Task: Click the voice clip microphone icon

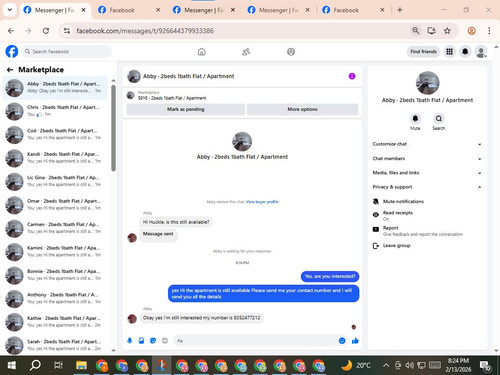Action: pyautogui.click(x=130, y=341)
